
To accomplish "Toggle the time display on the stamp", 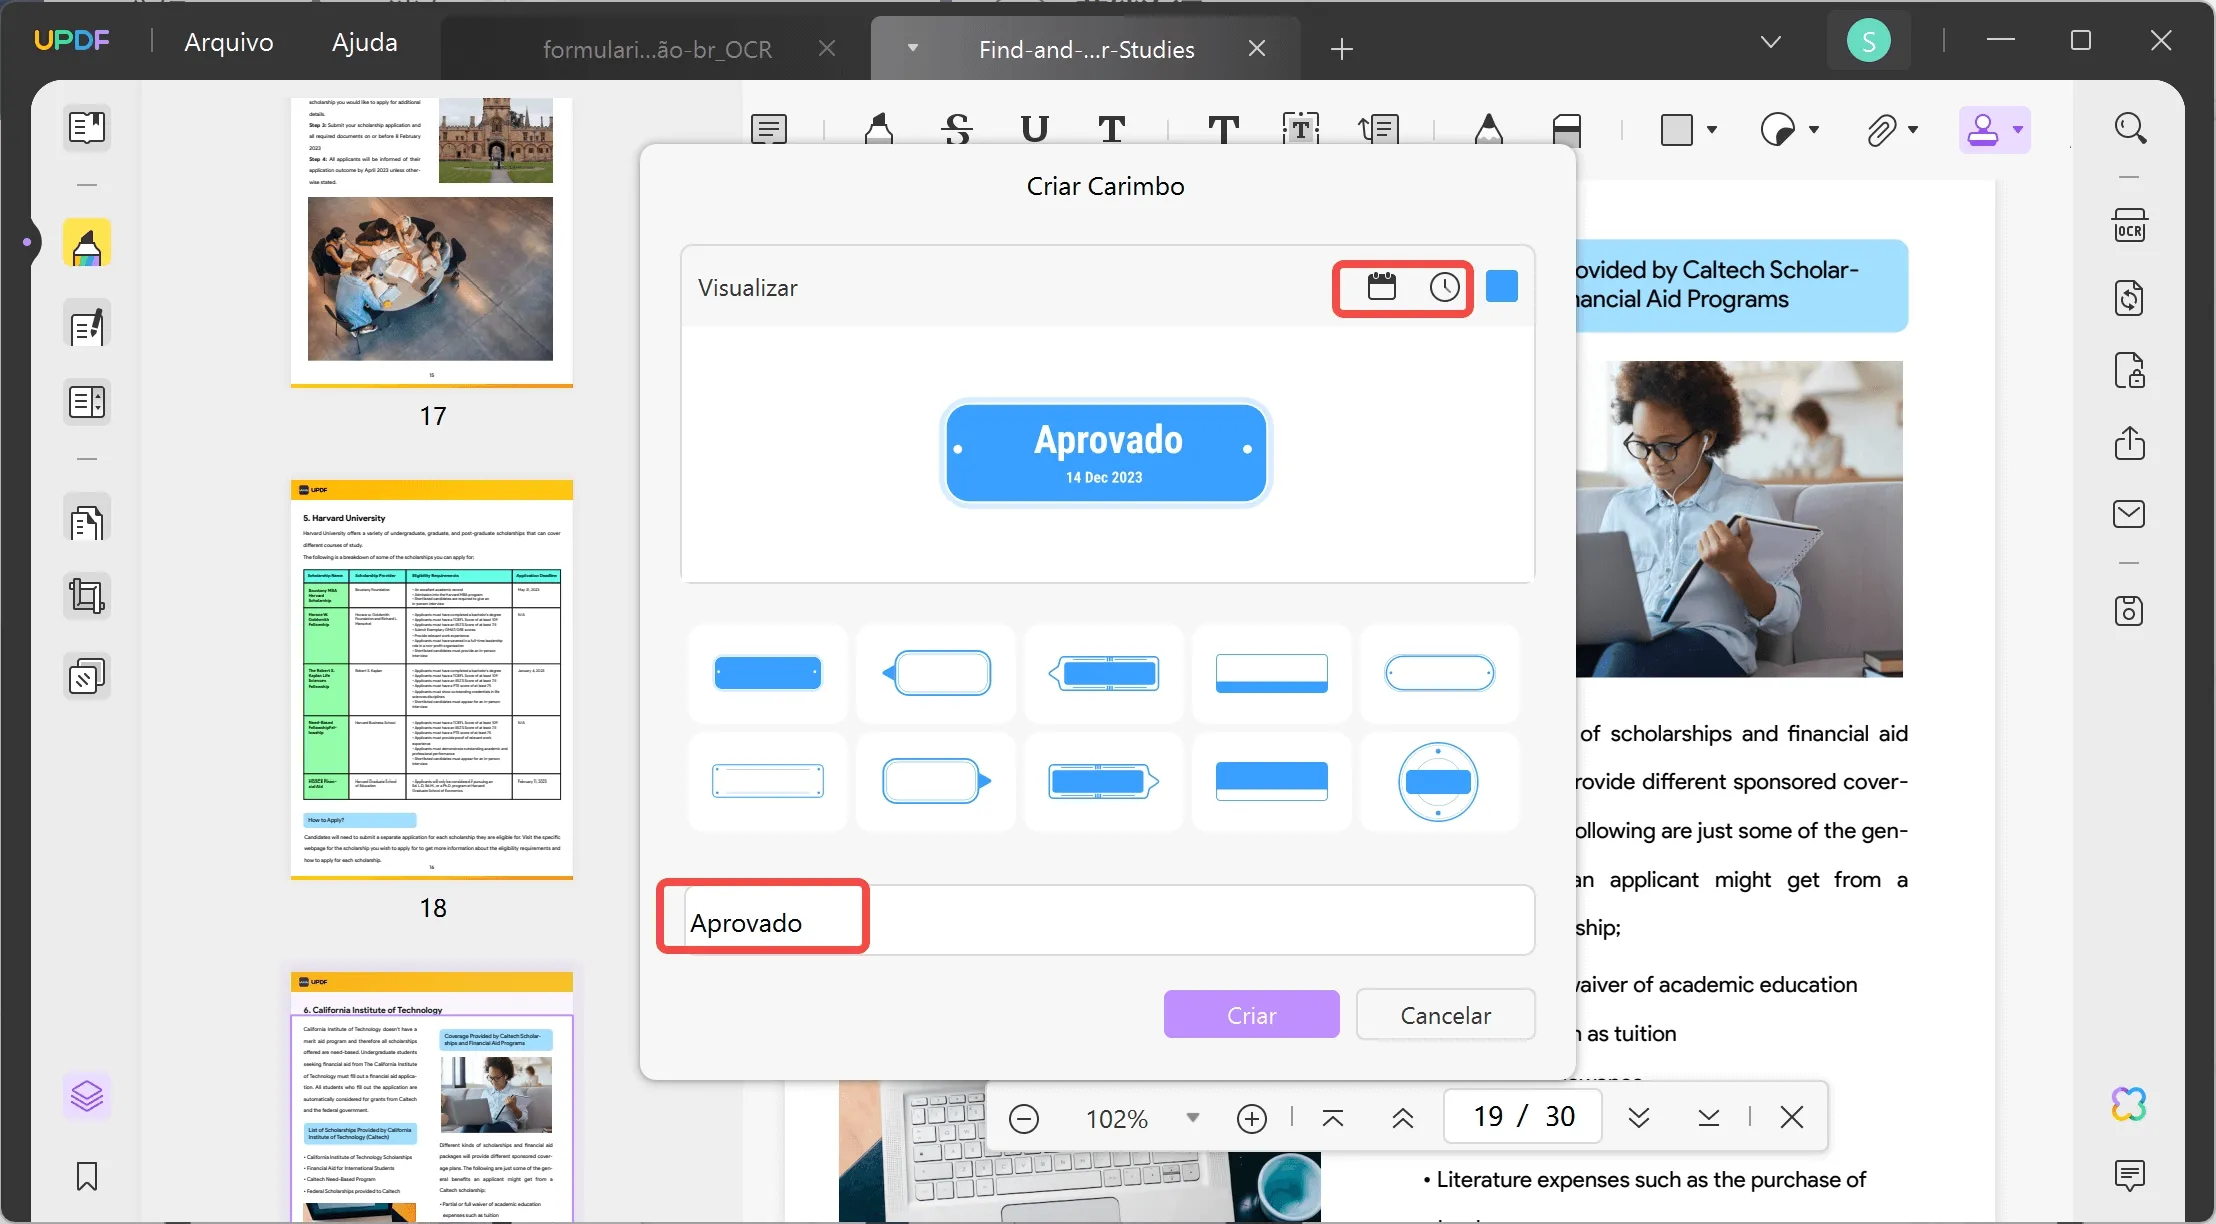I will click(1444, 287).
